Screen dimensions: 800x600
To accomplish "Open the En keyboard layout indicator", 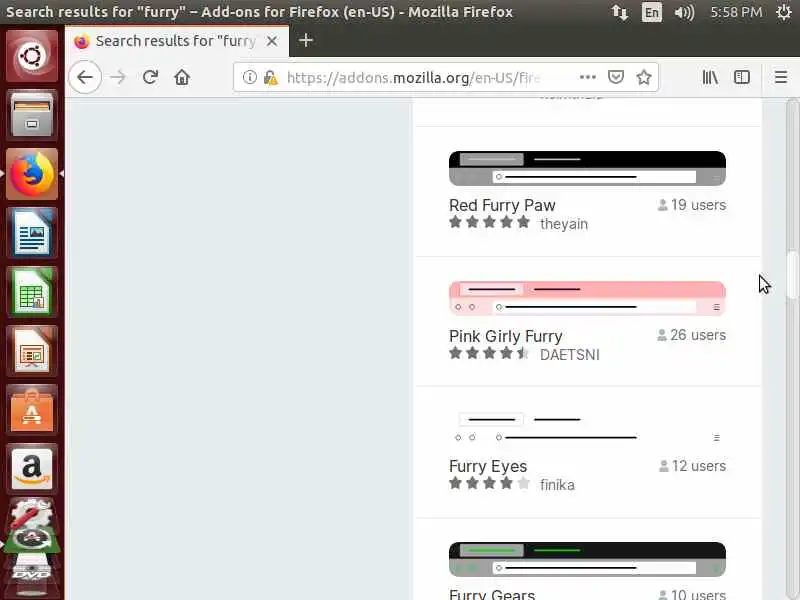I will pos(652,12).
